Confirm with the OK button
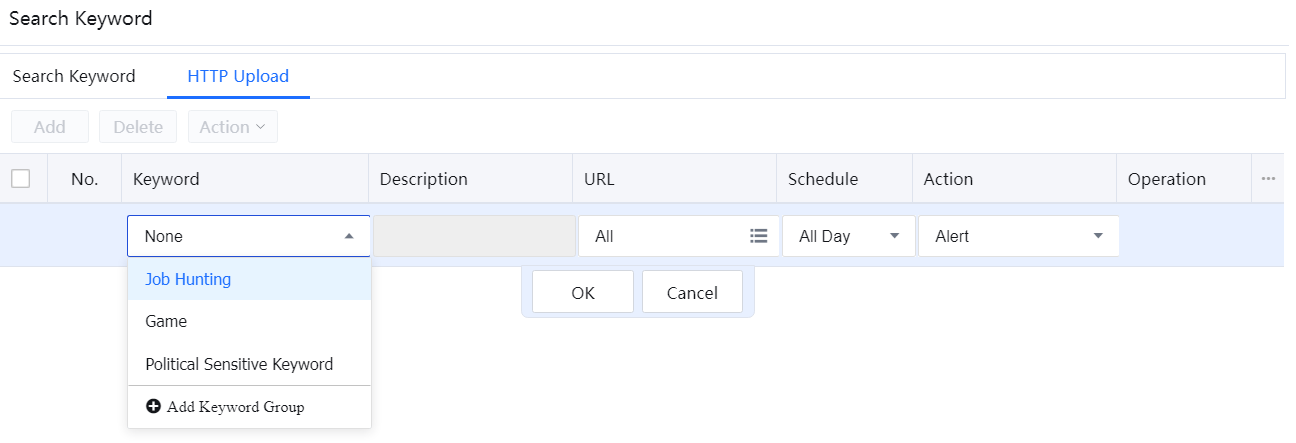This screenshot has height=443, width=1296. tap(583, 293)
